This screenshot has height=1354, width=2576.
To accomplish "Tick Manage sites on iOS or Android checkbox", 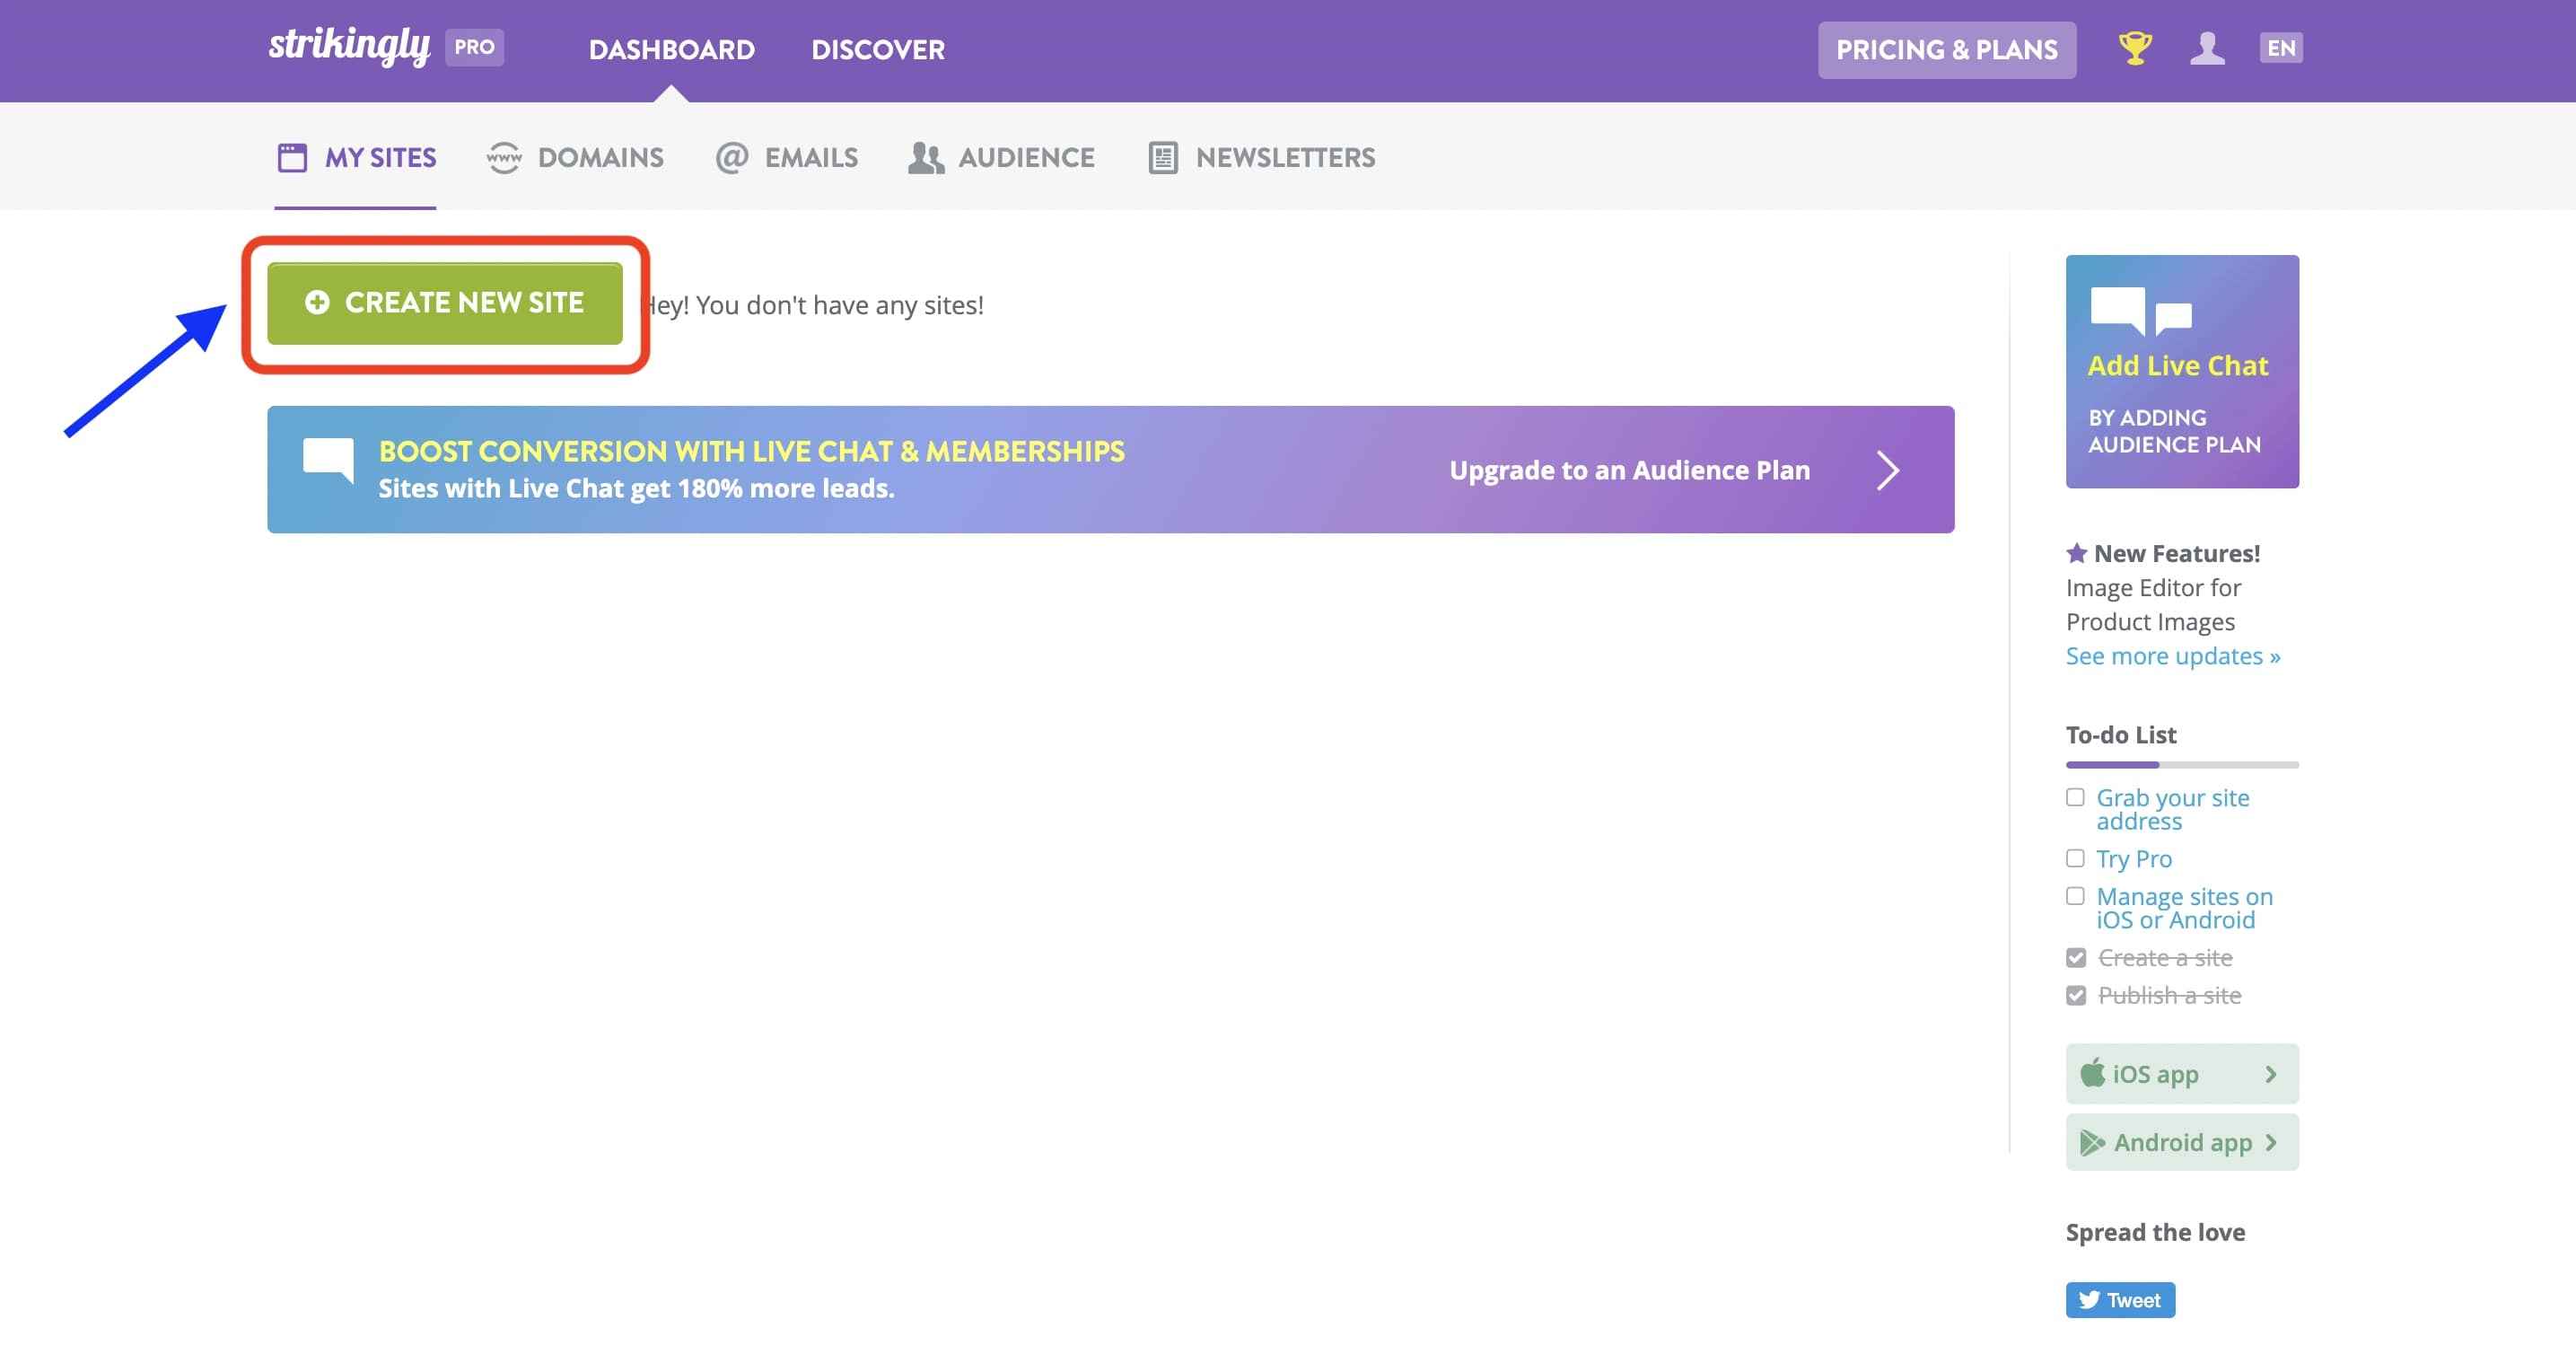I will [x=2075, y=897].
